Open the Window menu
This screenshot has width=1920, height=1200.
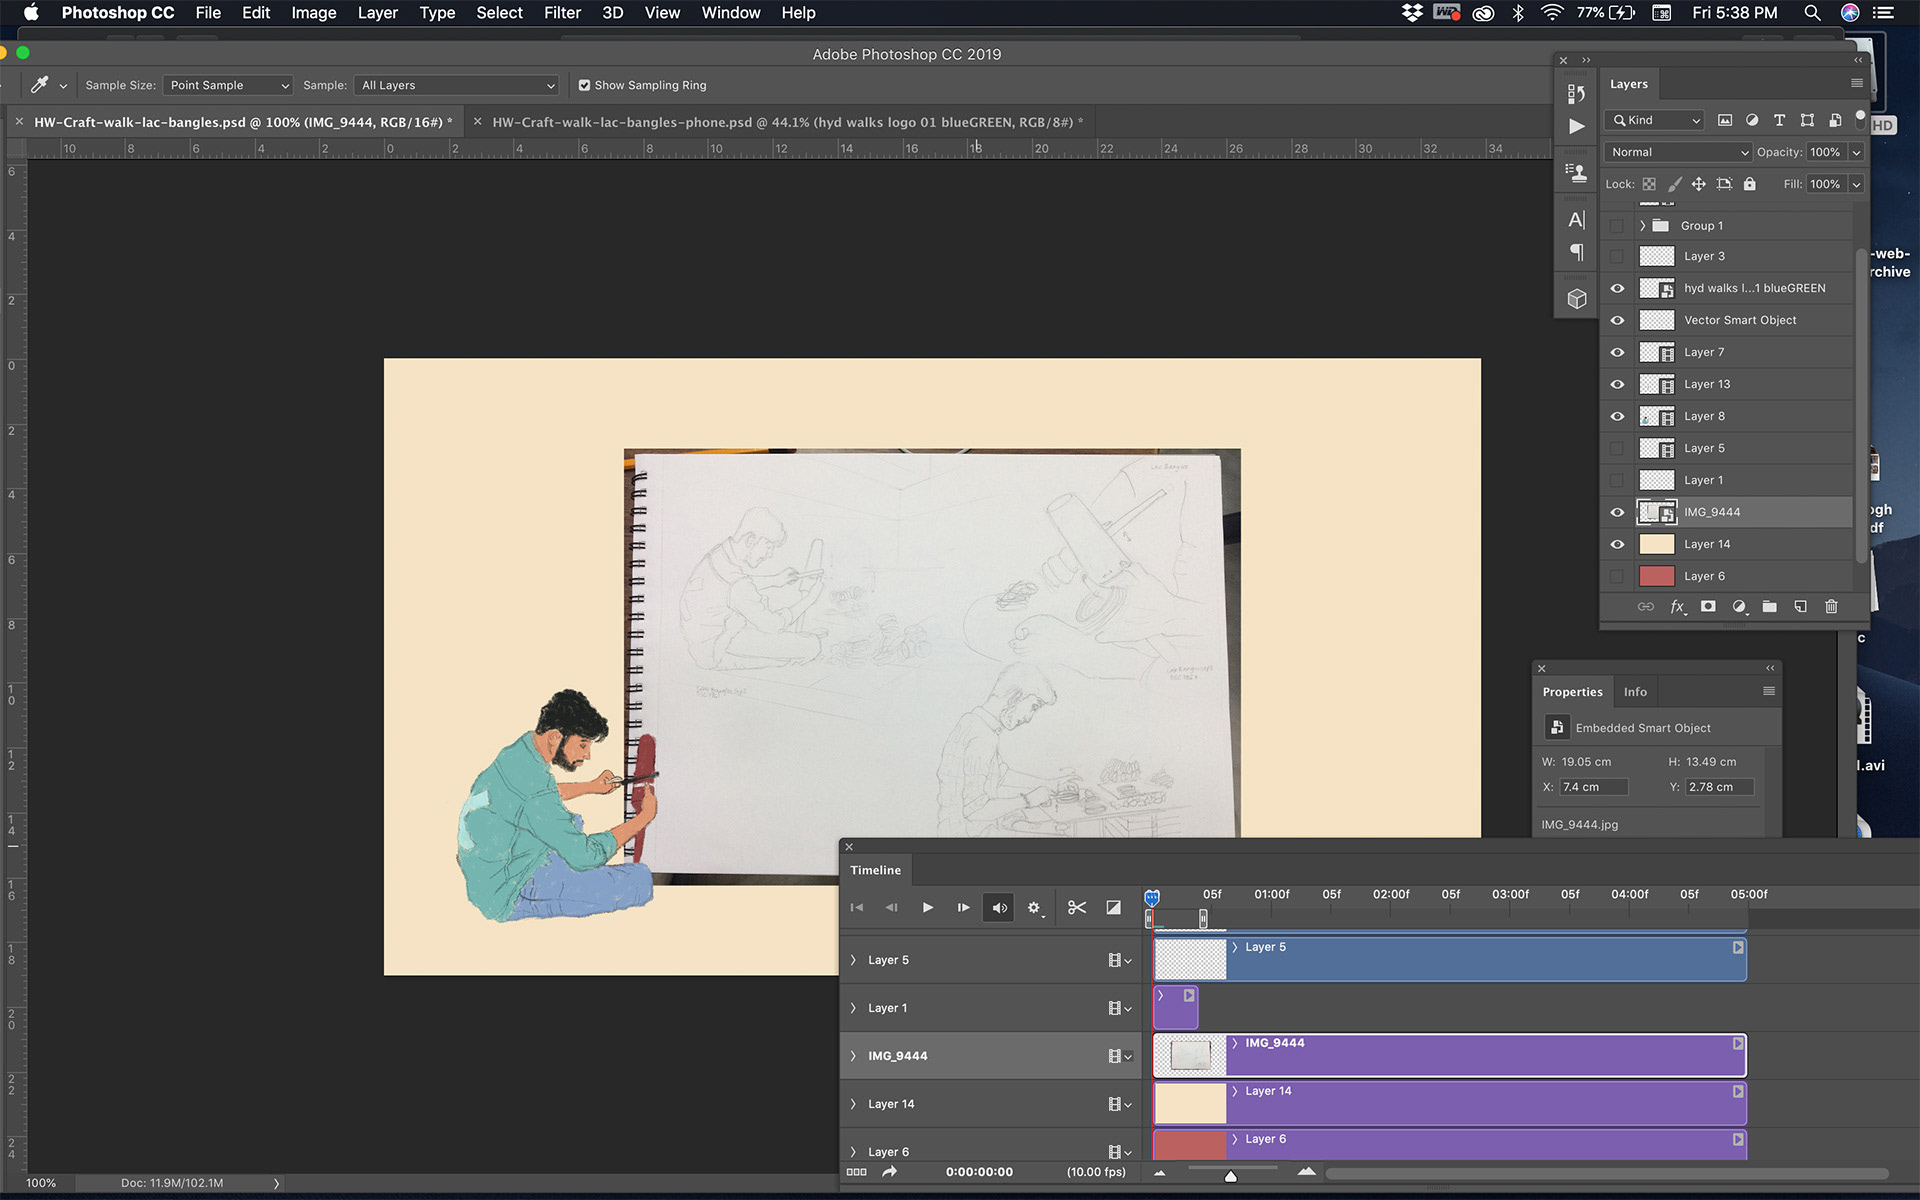pyautogui.click(x=730, y=13)
